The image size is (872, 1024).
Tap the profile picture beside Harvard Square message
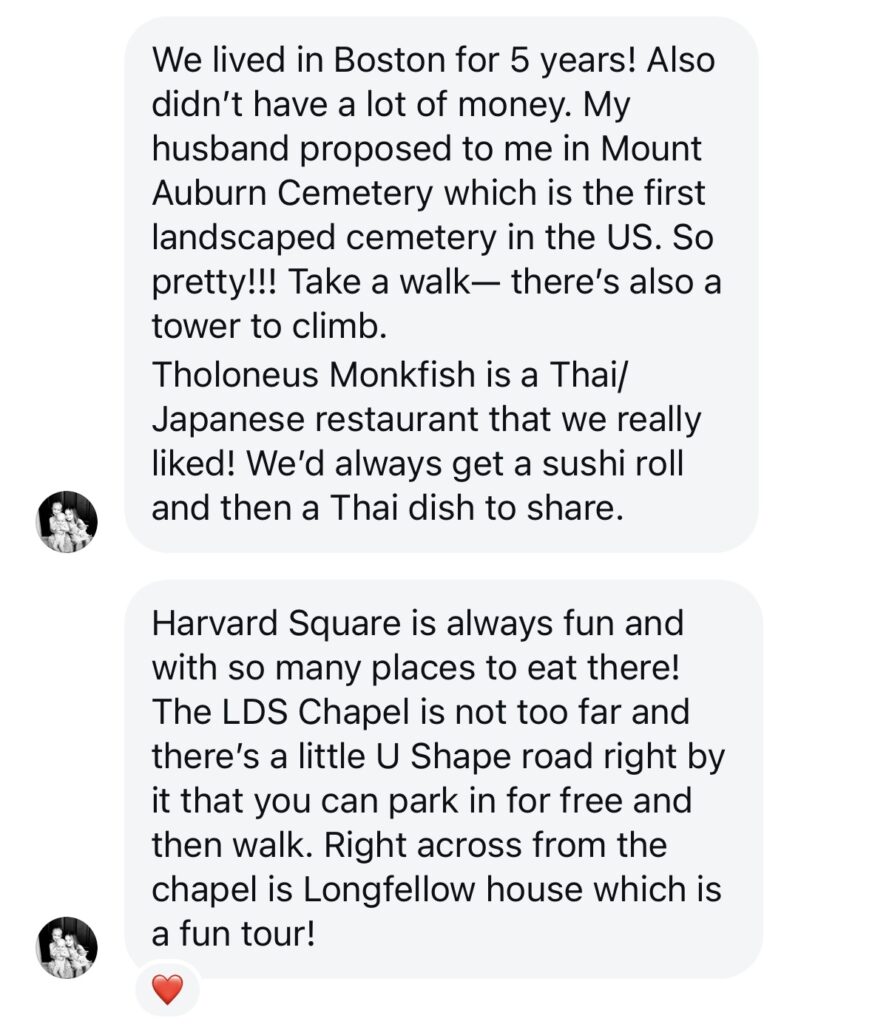pos(67,947)
